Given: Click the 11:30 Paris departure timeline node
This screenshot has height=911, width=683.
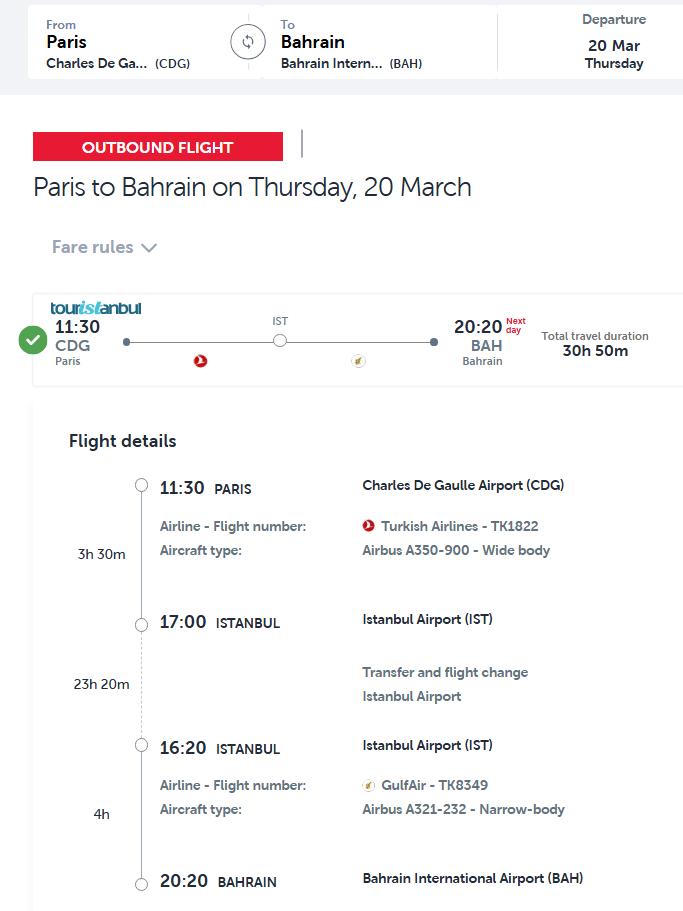Looking at the screenshot, I should point(141,486).
